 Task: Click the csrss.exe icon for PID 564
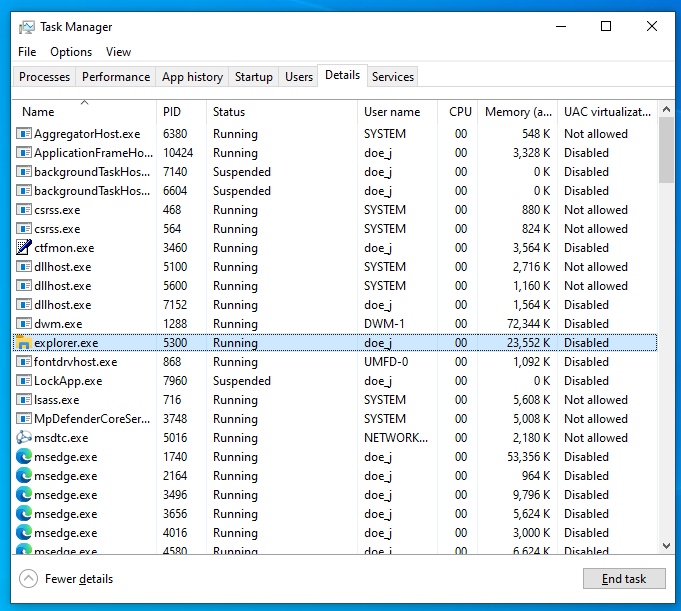(x=24, y=228)
